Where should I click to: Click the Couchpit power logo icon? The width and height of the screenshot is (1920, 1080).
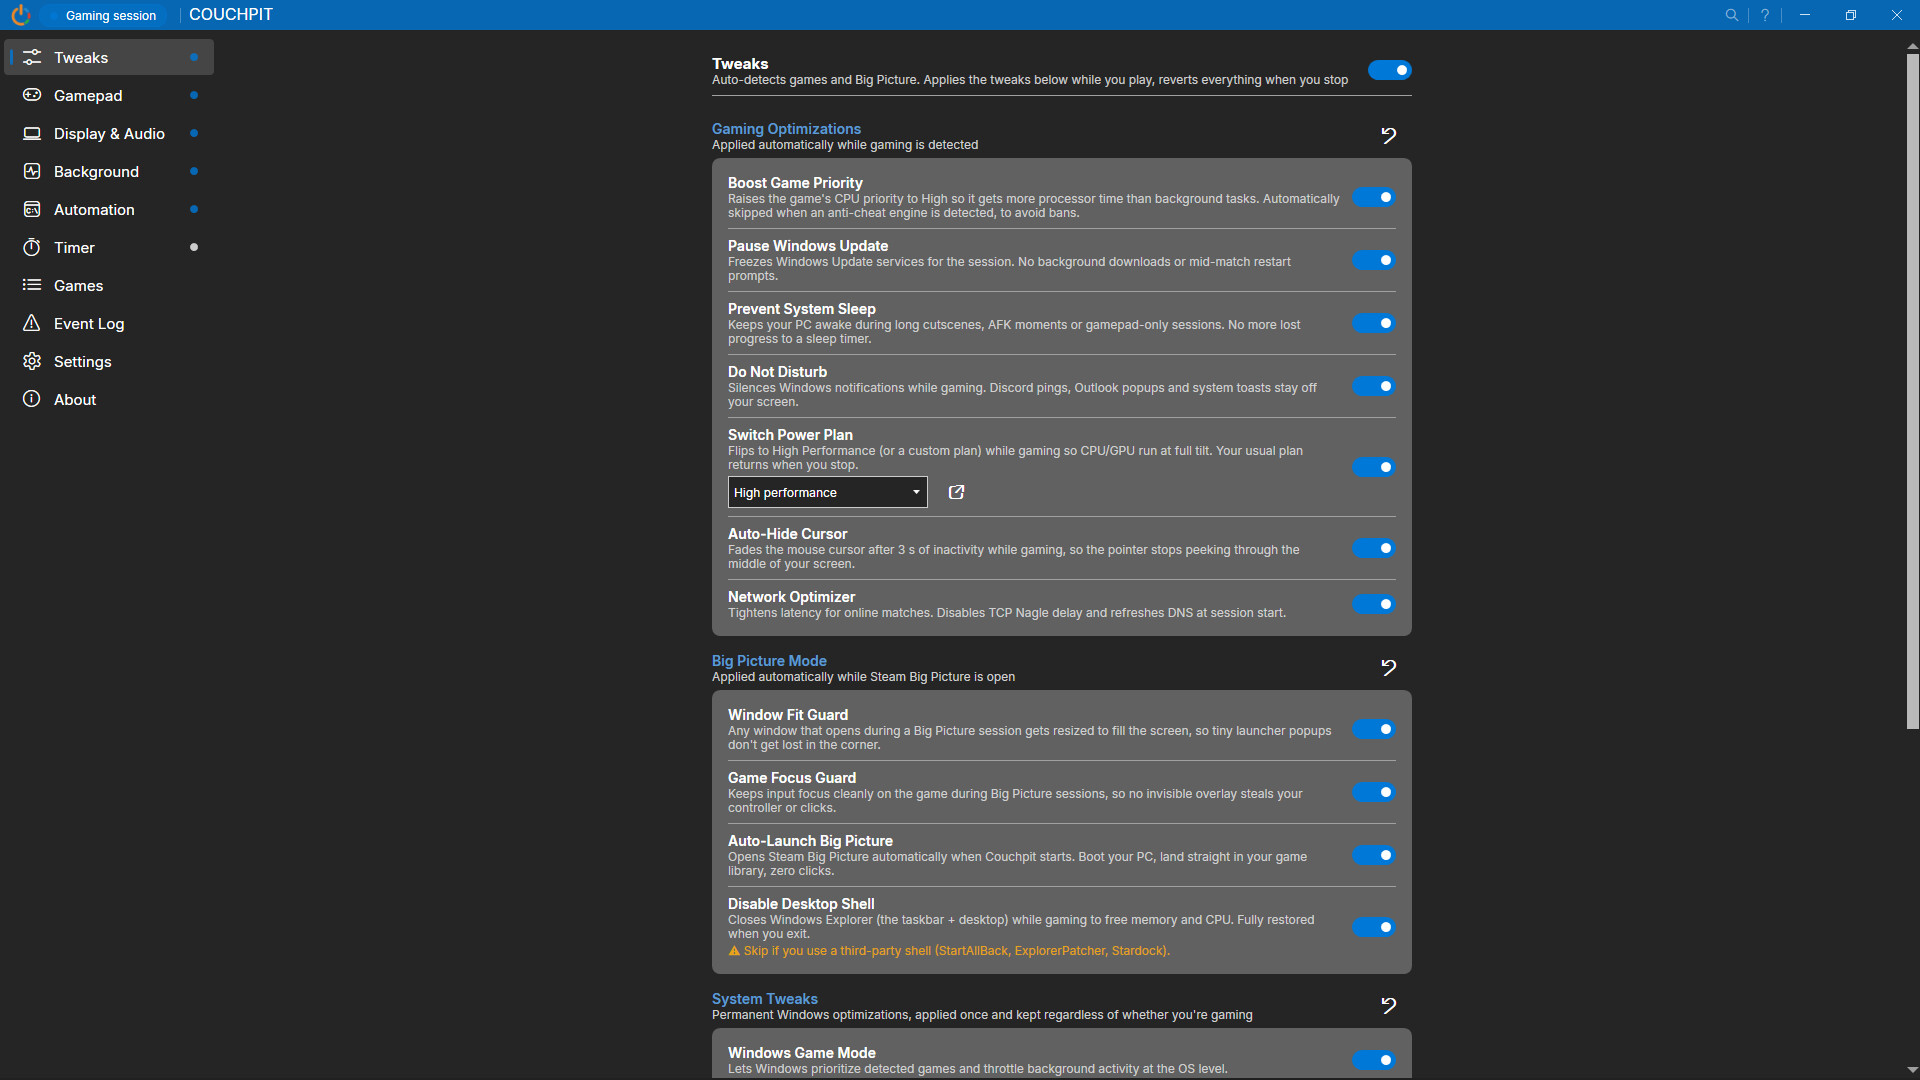click(20, 15)
